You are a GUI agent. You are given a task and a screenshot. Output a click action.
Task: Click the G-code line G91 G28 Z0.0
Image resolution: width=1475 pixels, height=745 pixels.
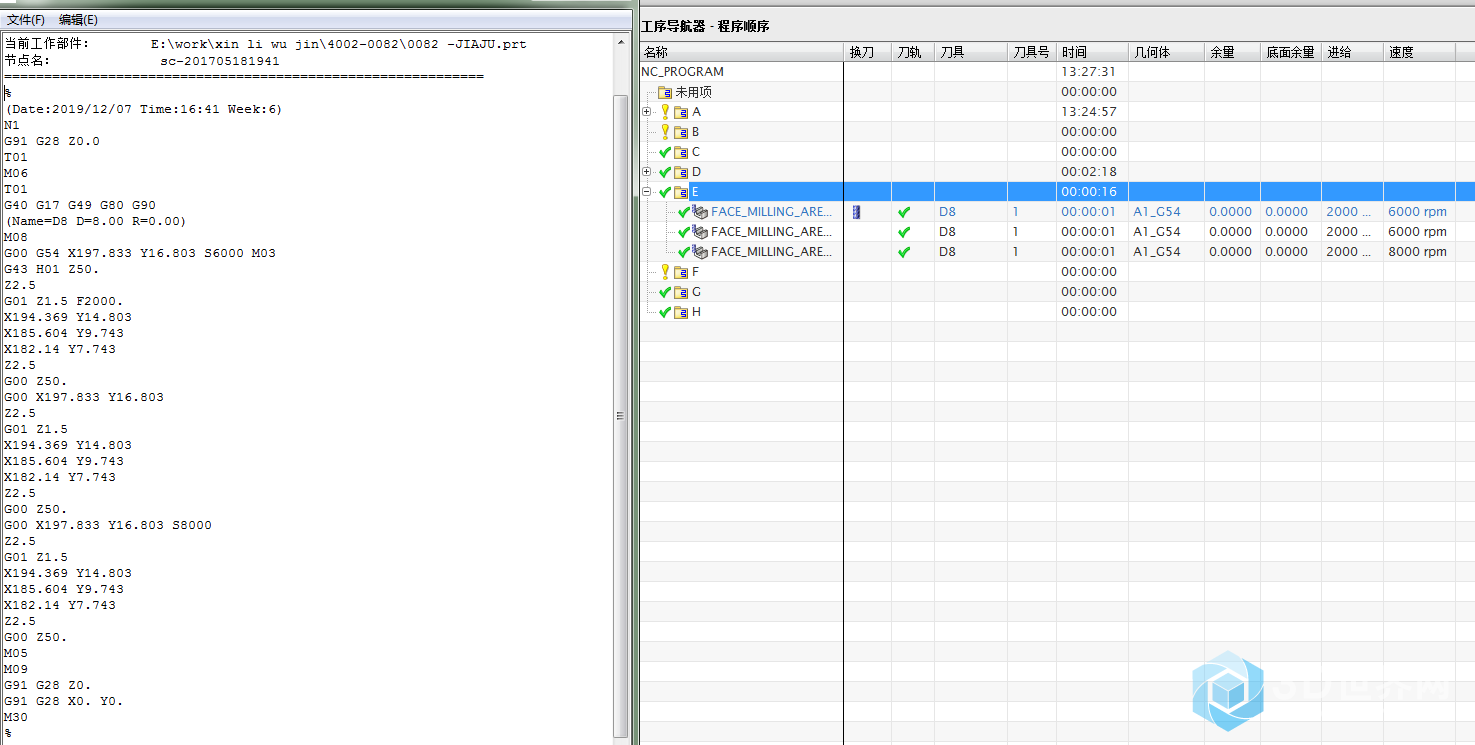pos(52,141)
